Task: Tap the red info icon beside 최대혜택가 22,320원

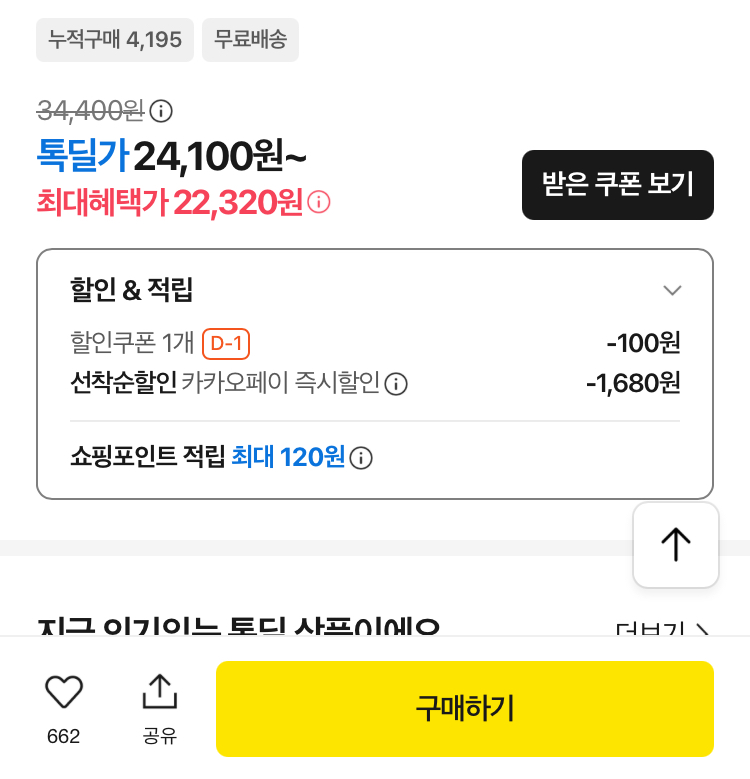Action: (318, 202)
